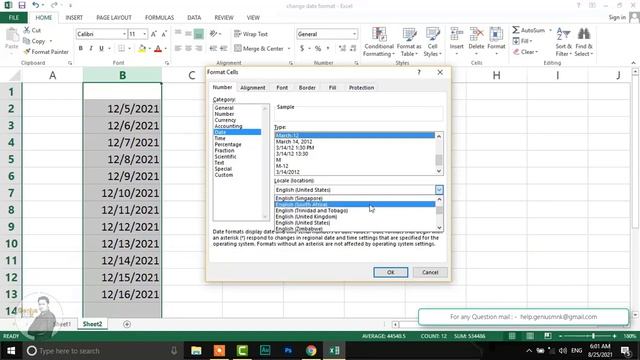640x360 pixels.
Task: Switch to the PAGE LAYOUT ribbon tab
Action: (114, 18)
